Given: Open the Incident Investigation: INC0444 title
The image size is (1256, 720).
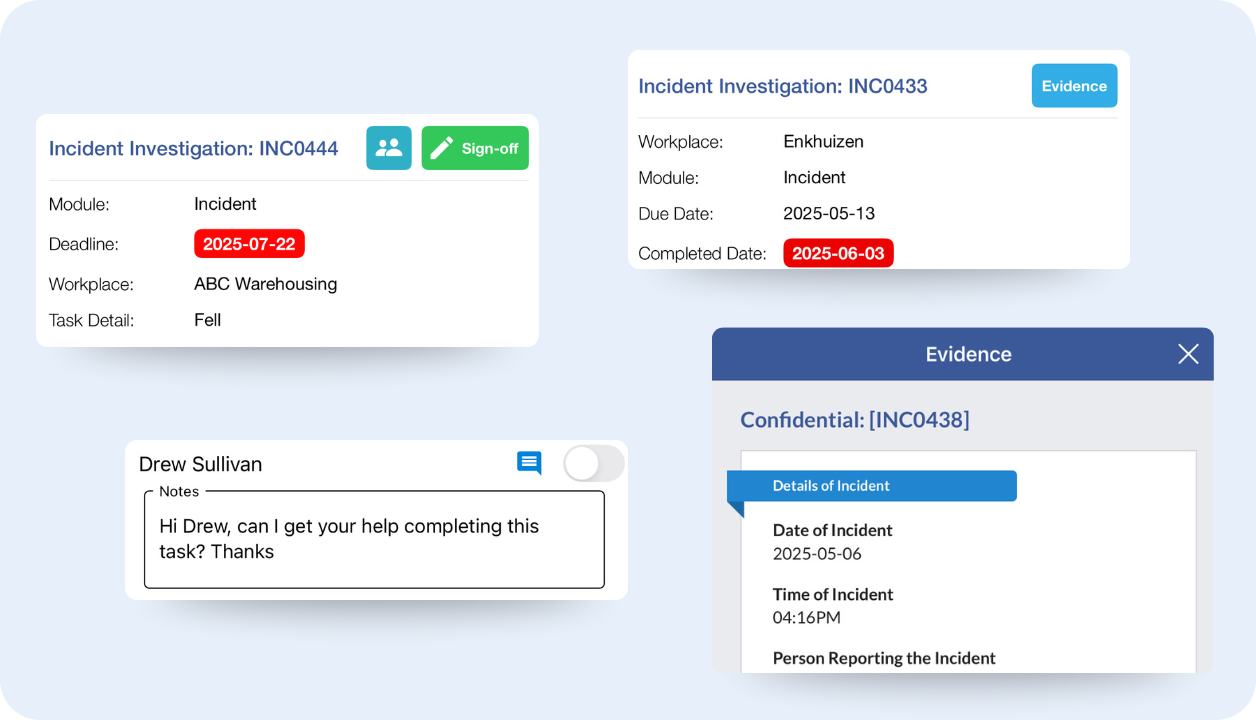Looking at the screenshot, I should click(194, 149).
